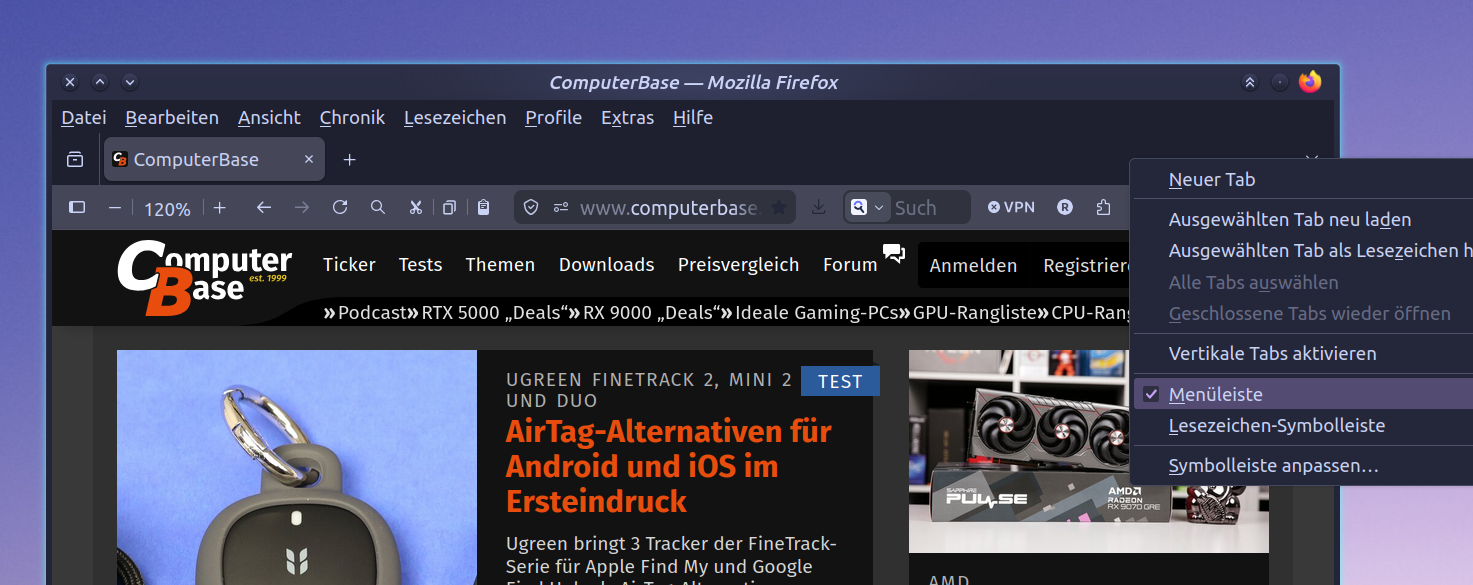Screen dimensions: 1473x585
Task: Open the Chronik menu
Action: tap(352, 118)
